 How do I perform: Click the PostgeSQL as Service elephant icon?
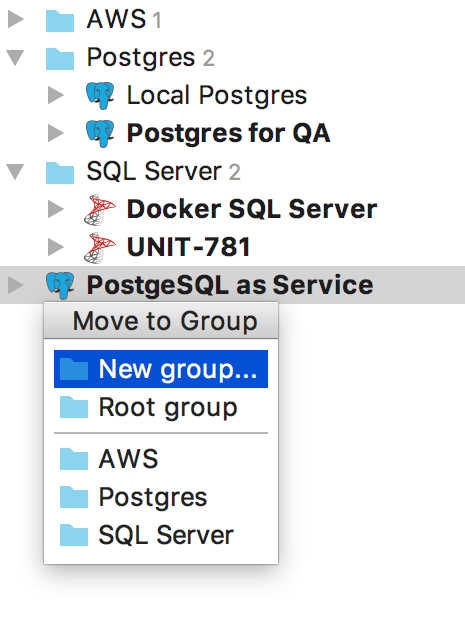(x=60, y=285)
